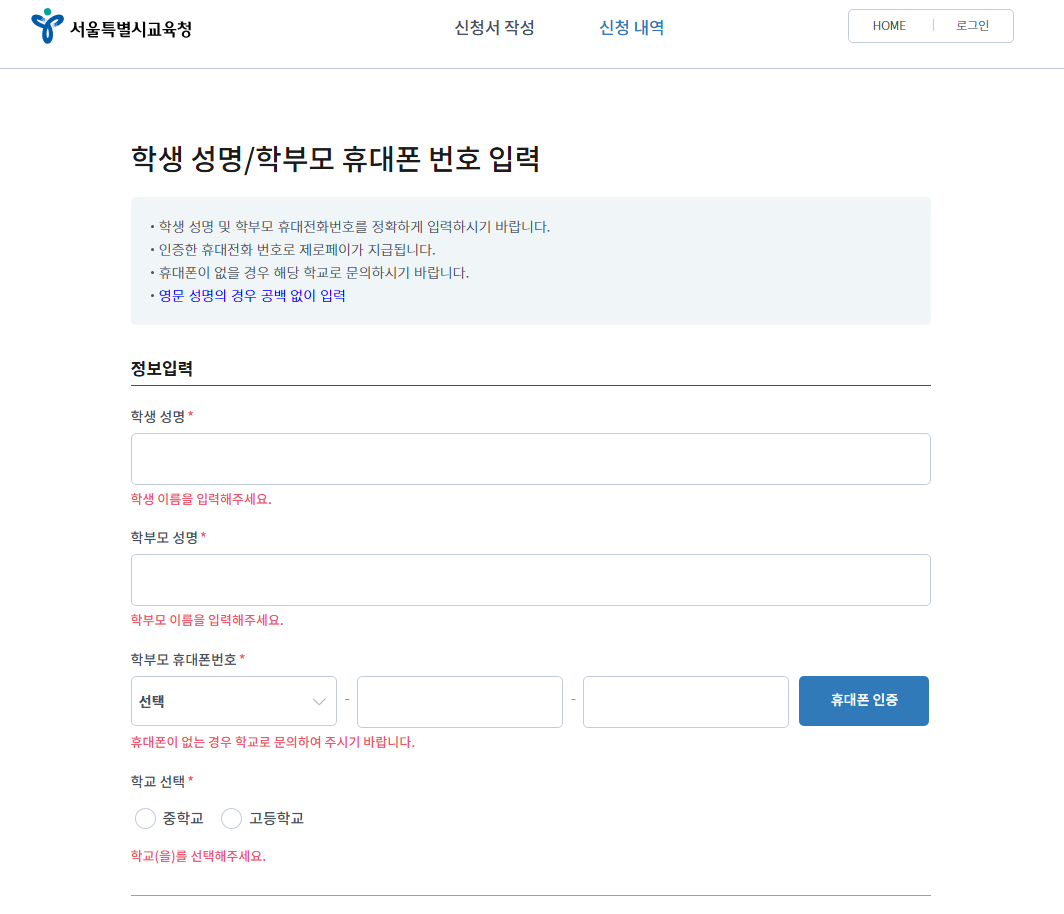Screen dimensions: 1064x914
Task: Click the 중학교 label text
Action: tap(184, 818)
